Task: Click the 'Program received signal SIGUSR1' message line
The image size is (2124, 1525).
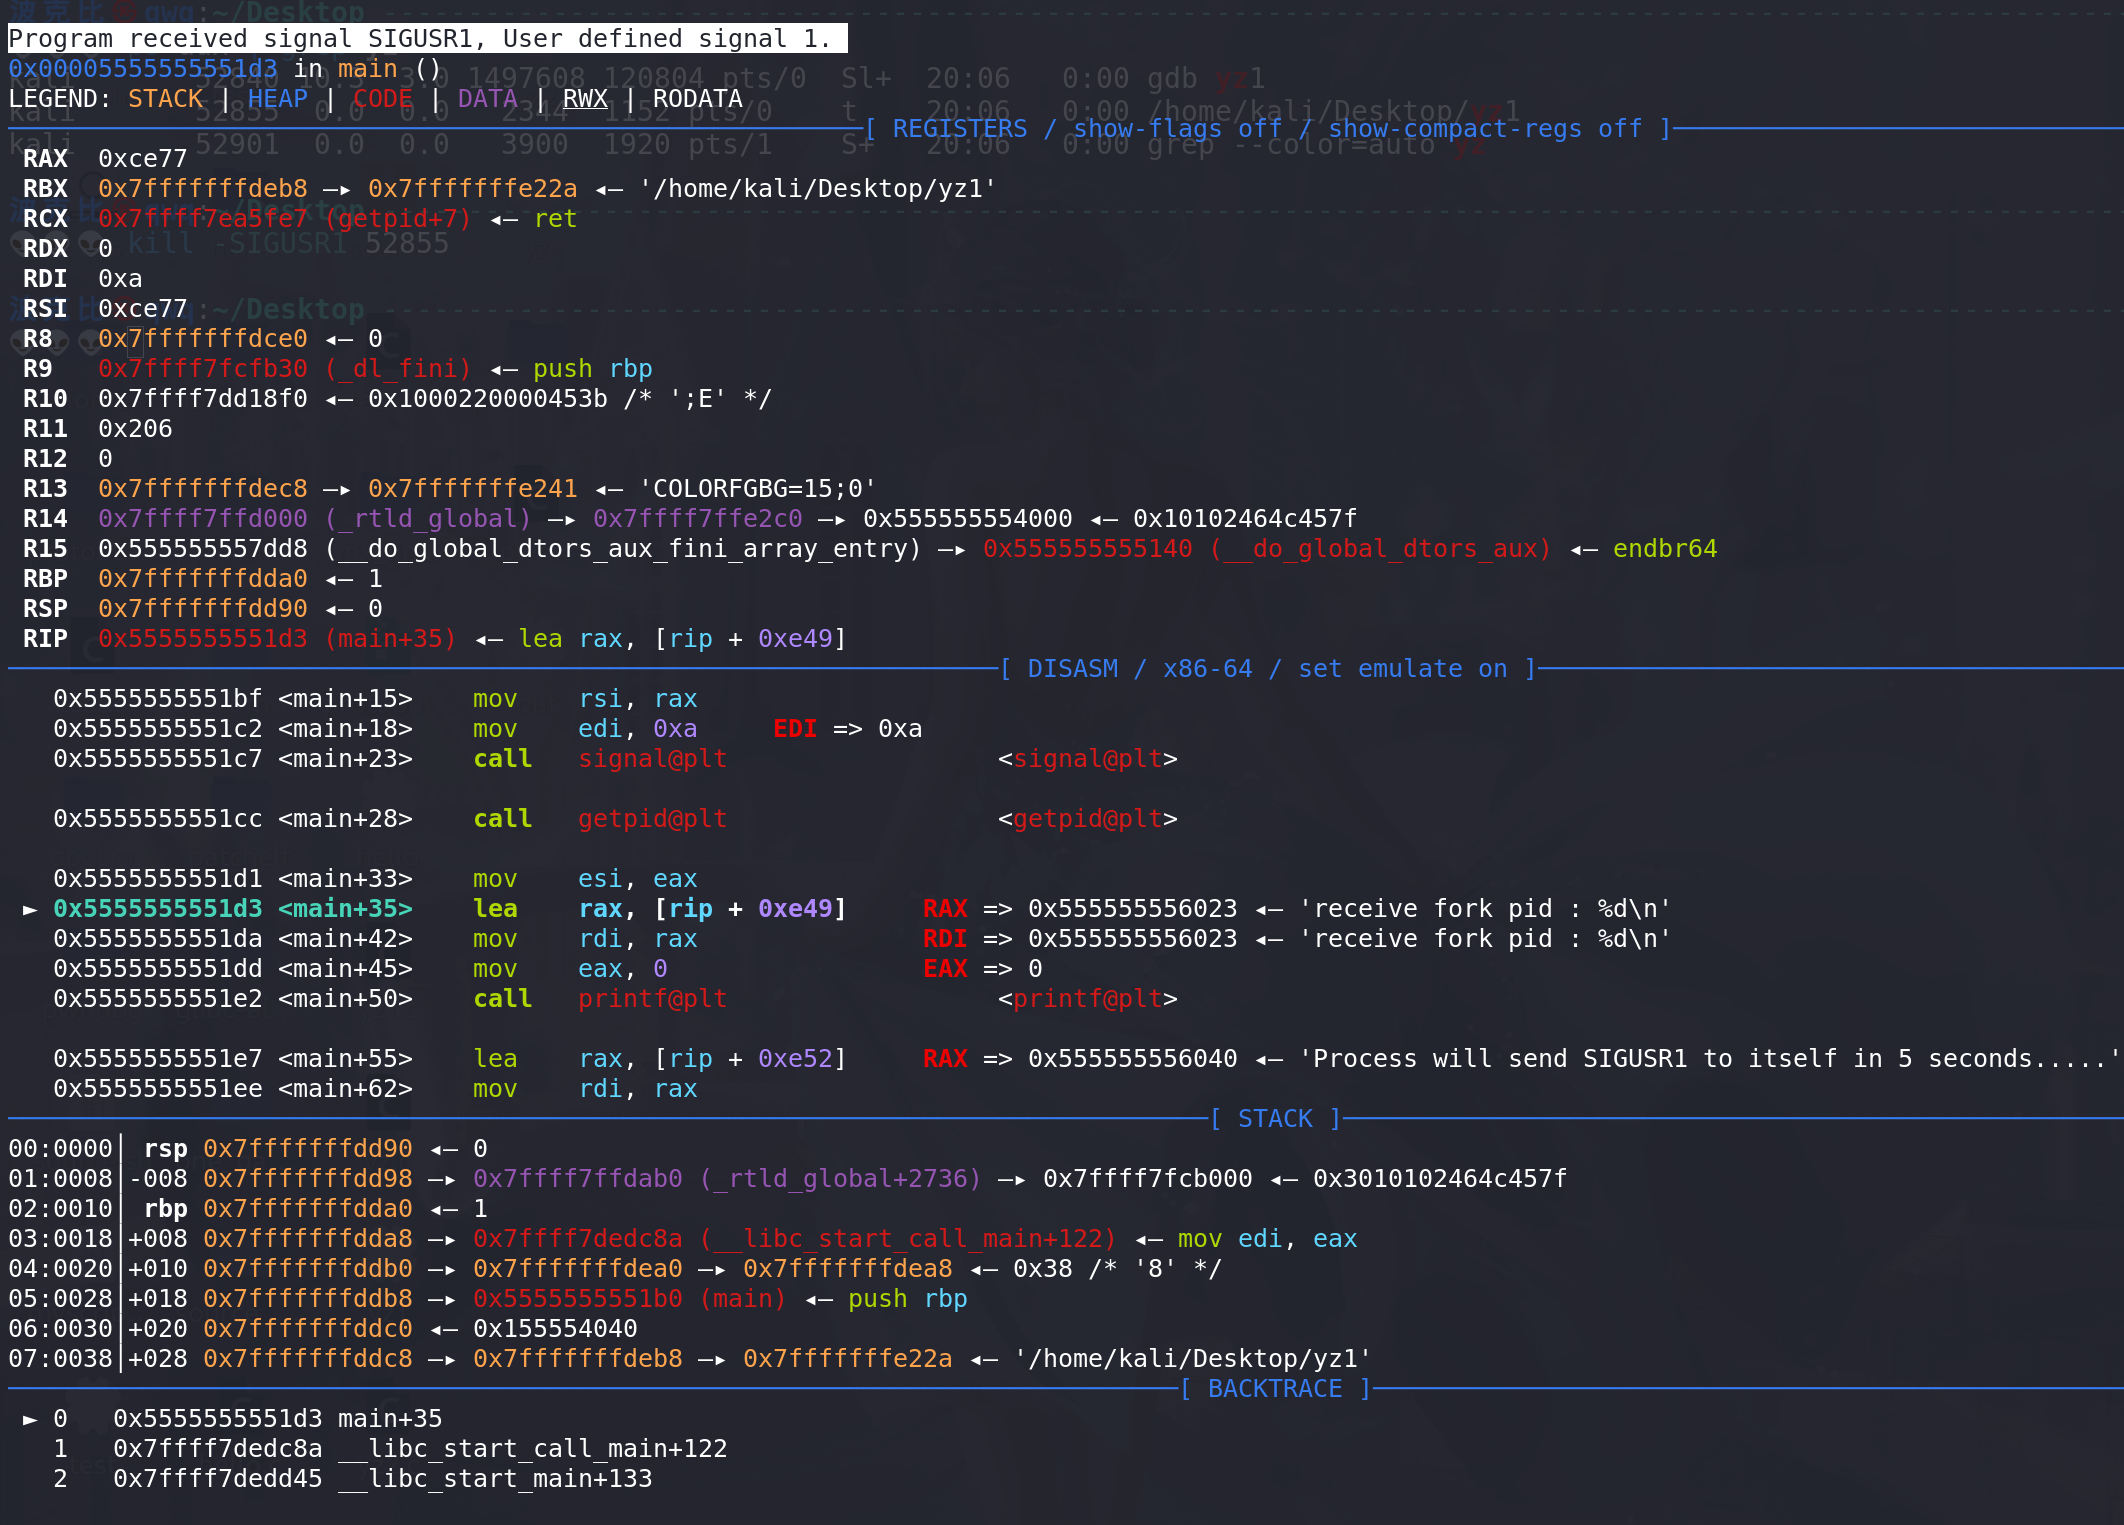Action: coord(427,39)
